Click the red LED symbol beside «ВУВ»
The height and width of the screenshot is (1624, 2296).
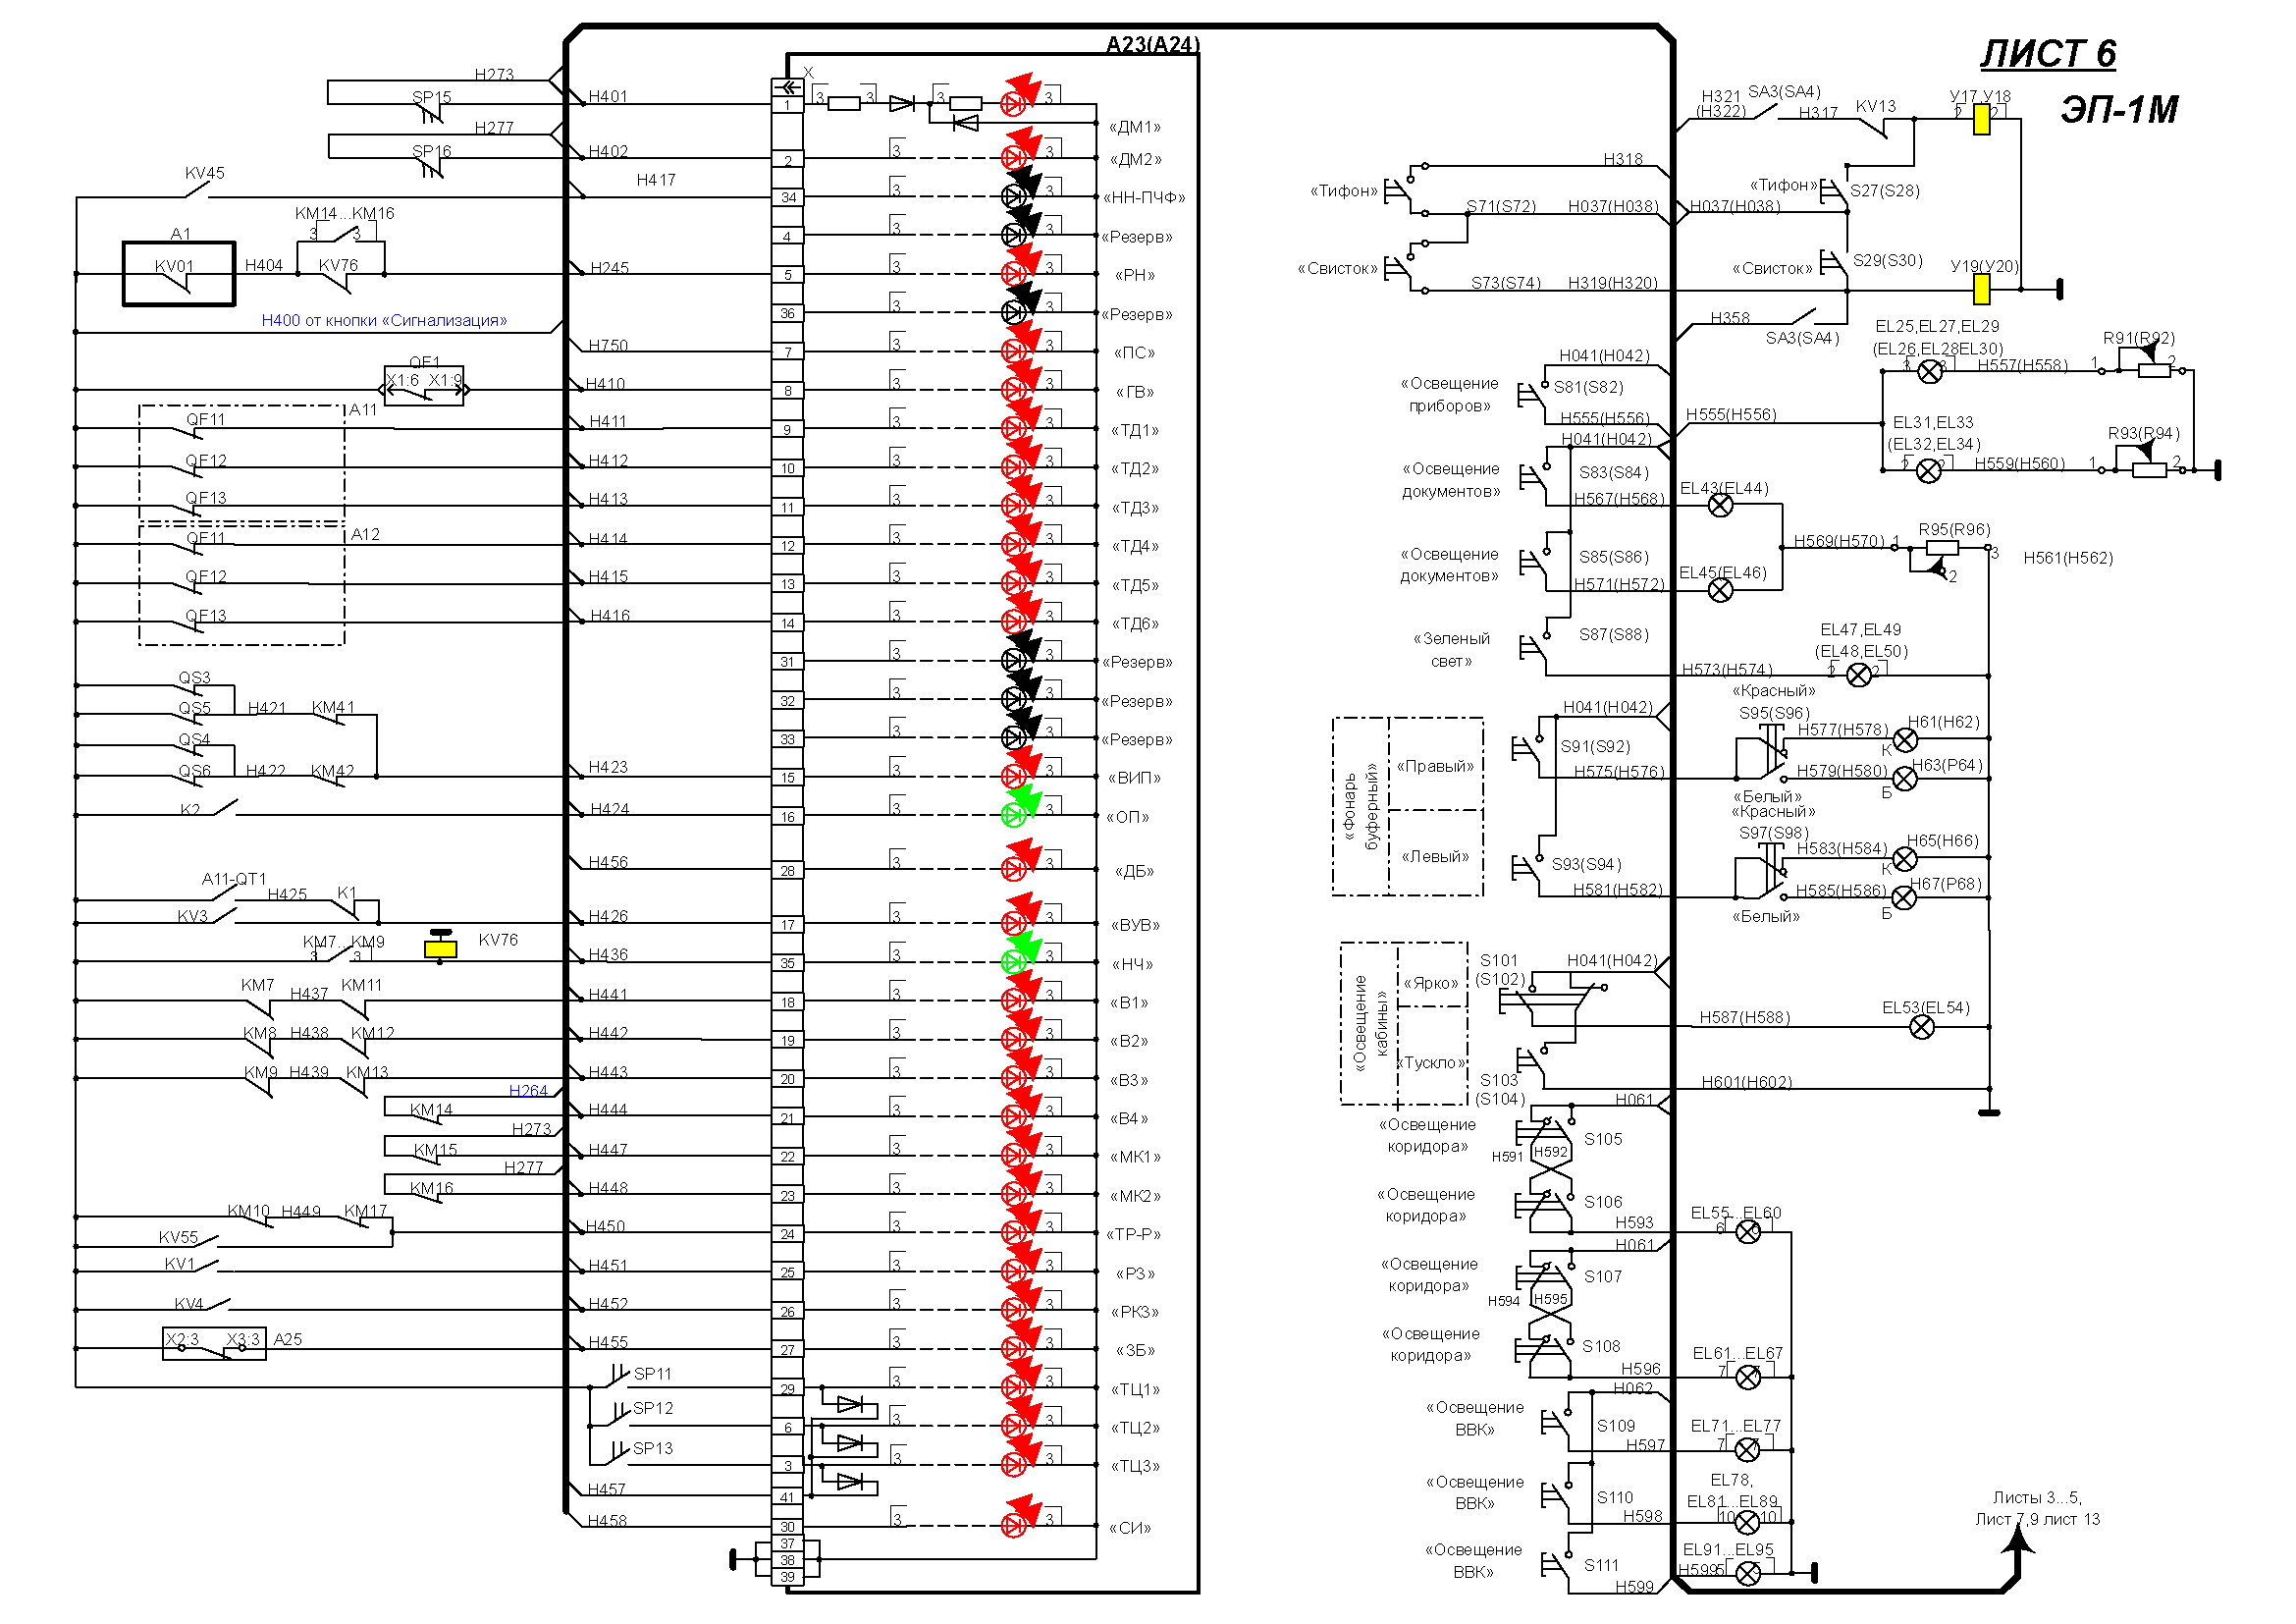1014,923
